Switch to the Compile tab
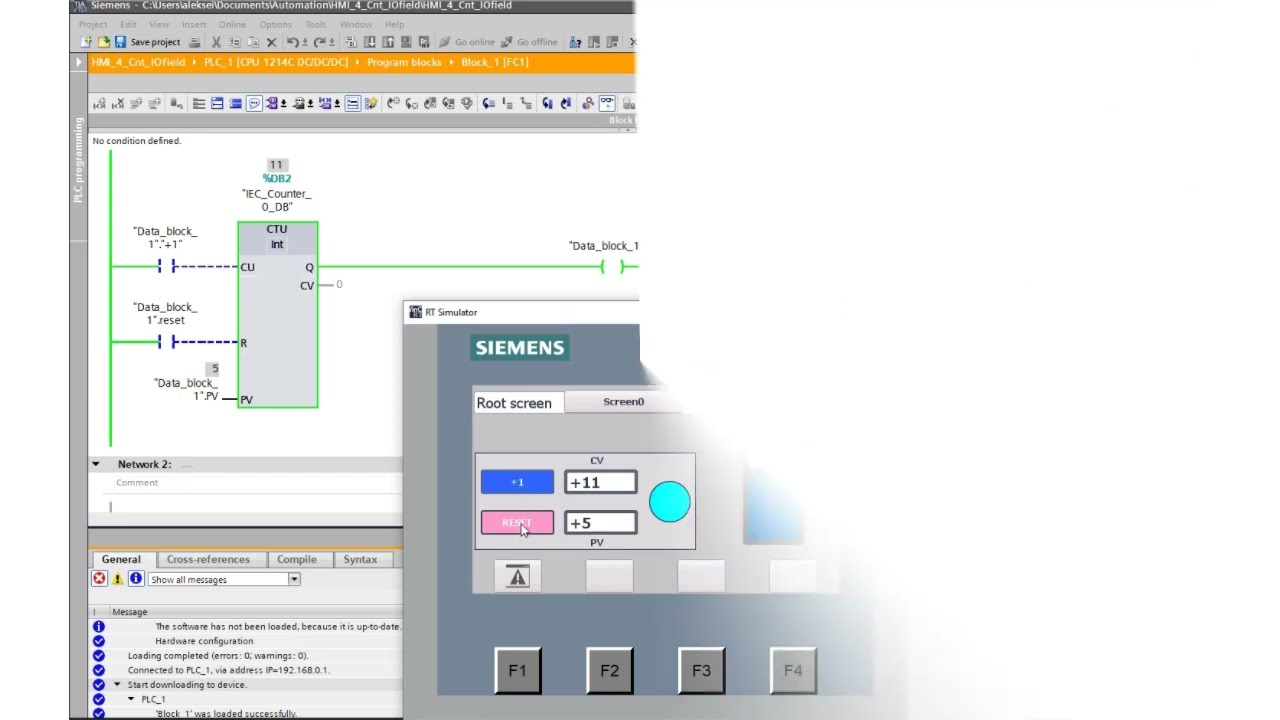The width and height of the screenshot is (1280, 720). pos(297,559)
